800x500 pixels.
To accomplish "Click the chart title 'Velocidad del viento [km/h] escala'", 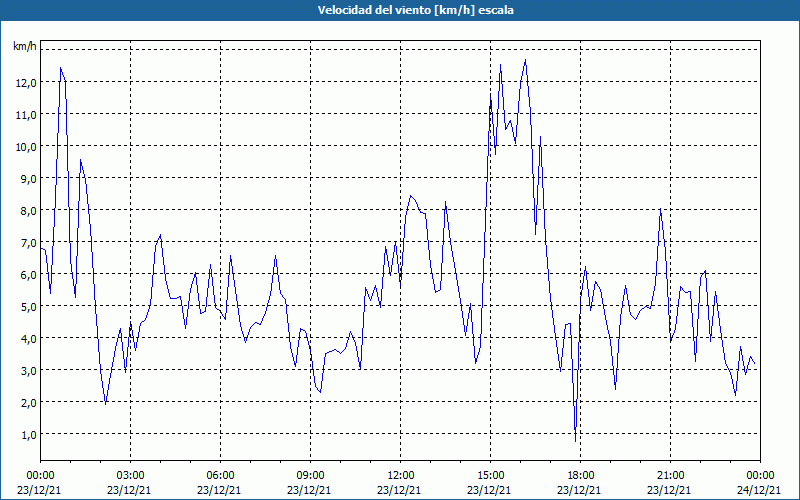I will click(415, 10).
